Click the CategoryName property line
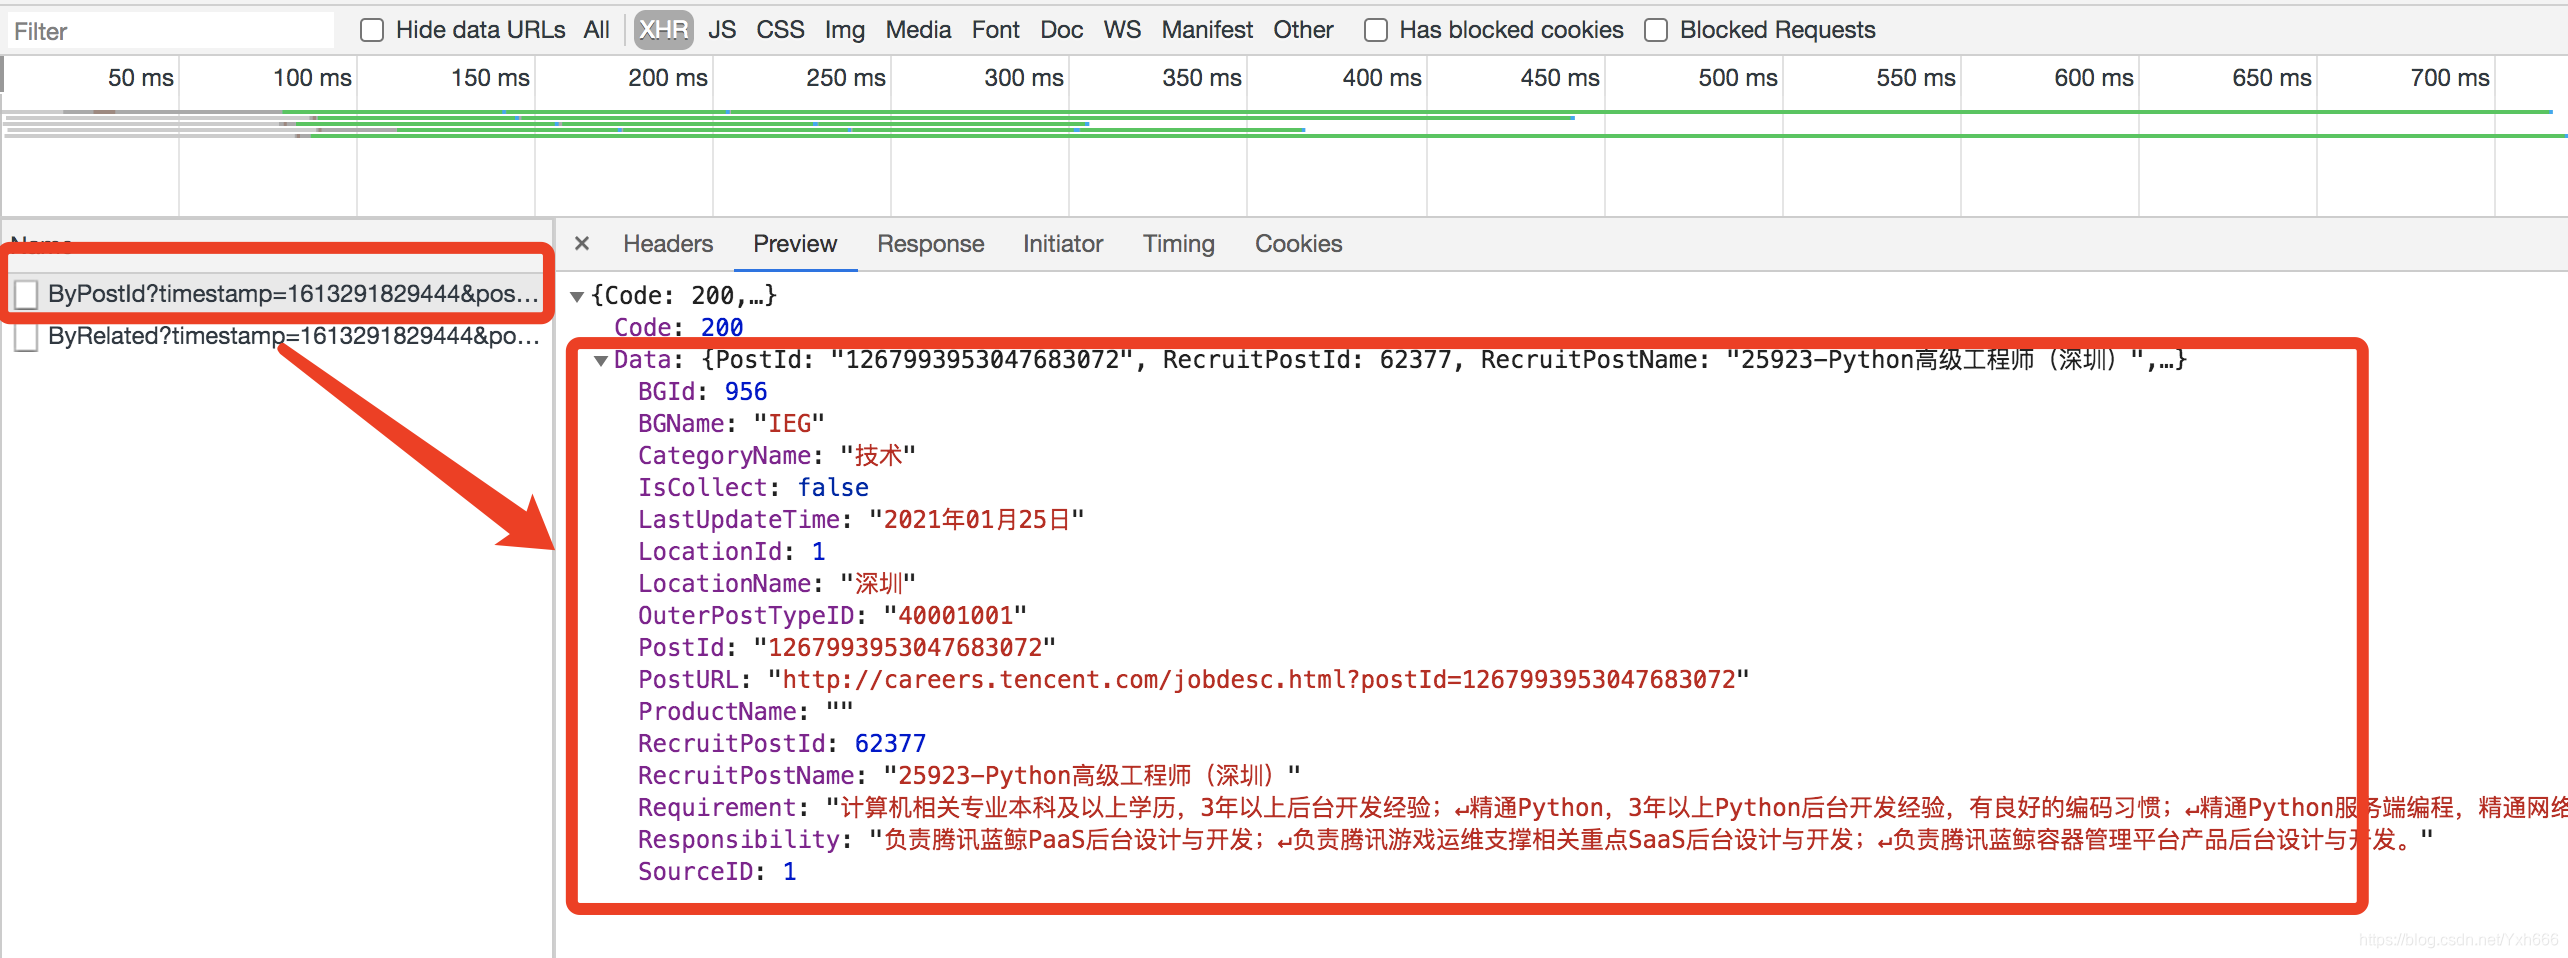This screenshot has height=958, width=2568. point(777,455)
